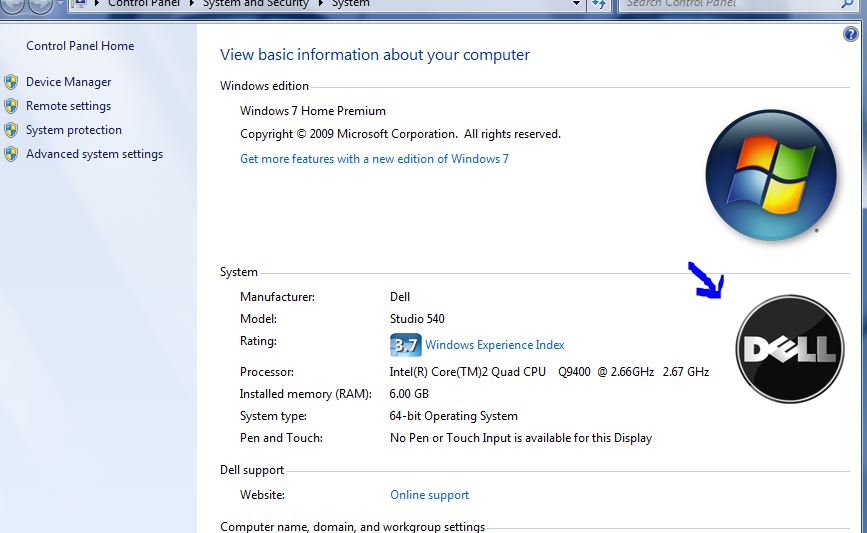
Task: Click the address bar refresh button
Action: click(x=599, y=4)
